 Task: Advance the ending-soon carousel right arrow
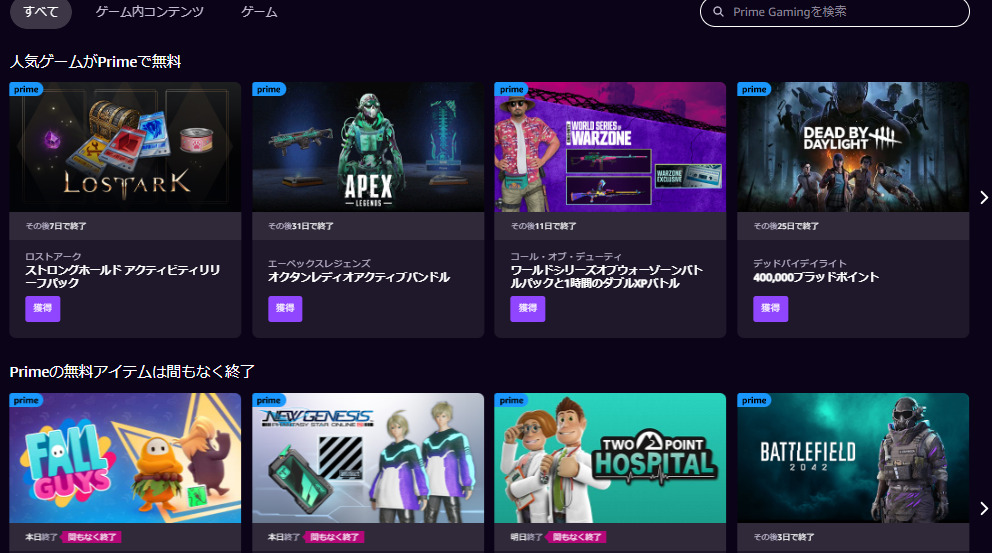(x=984, y=508)
